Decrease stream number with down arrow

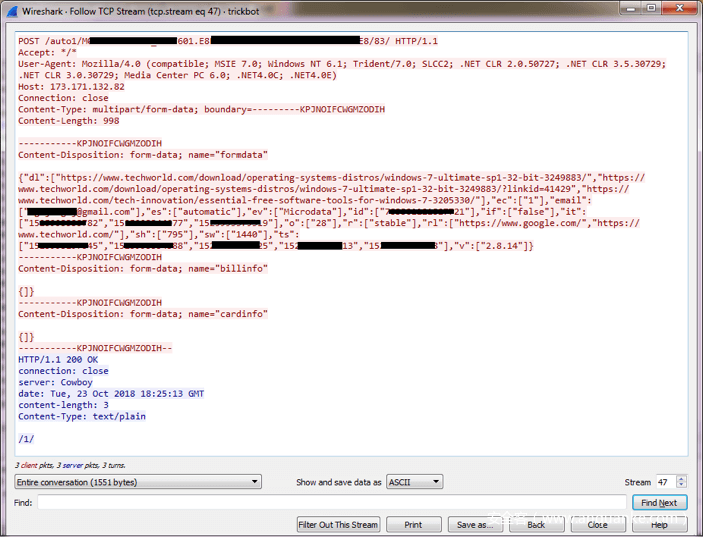[x=682, y=486]
